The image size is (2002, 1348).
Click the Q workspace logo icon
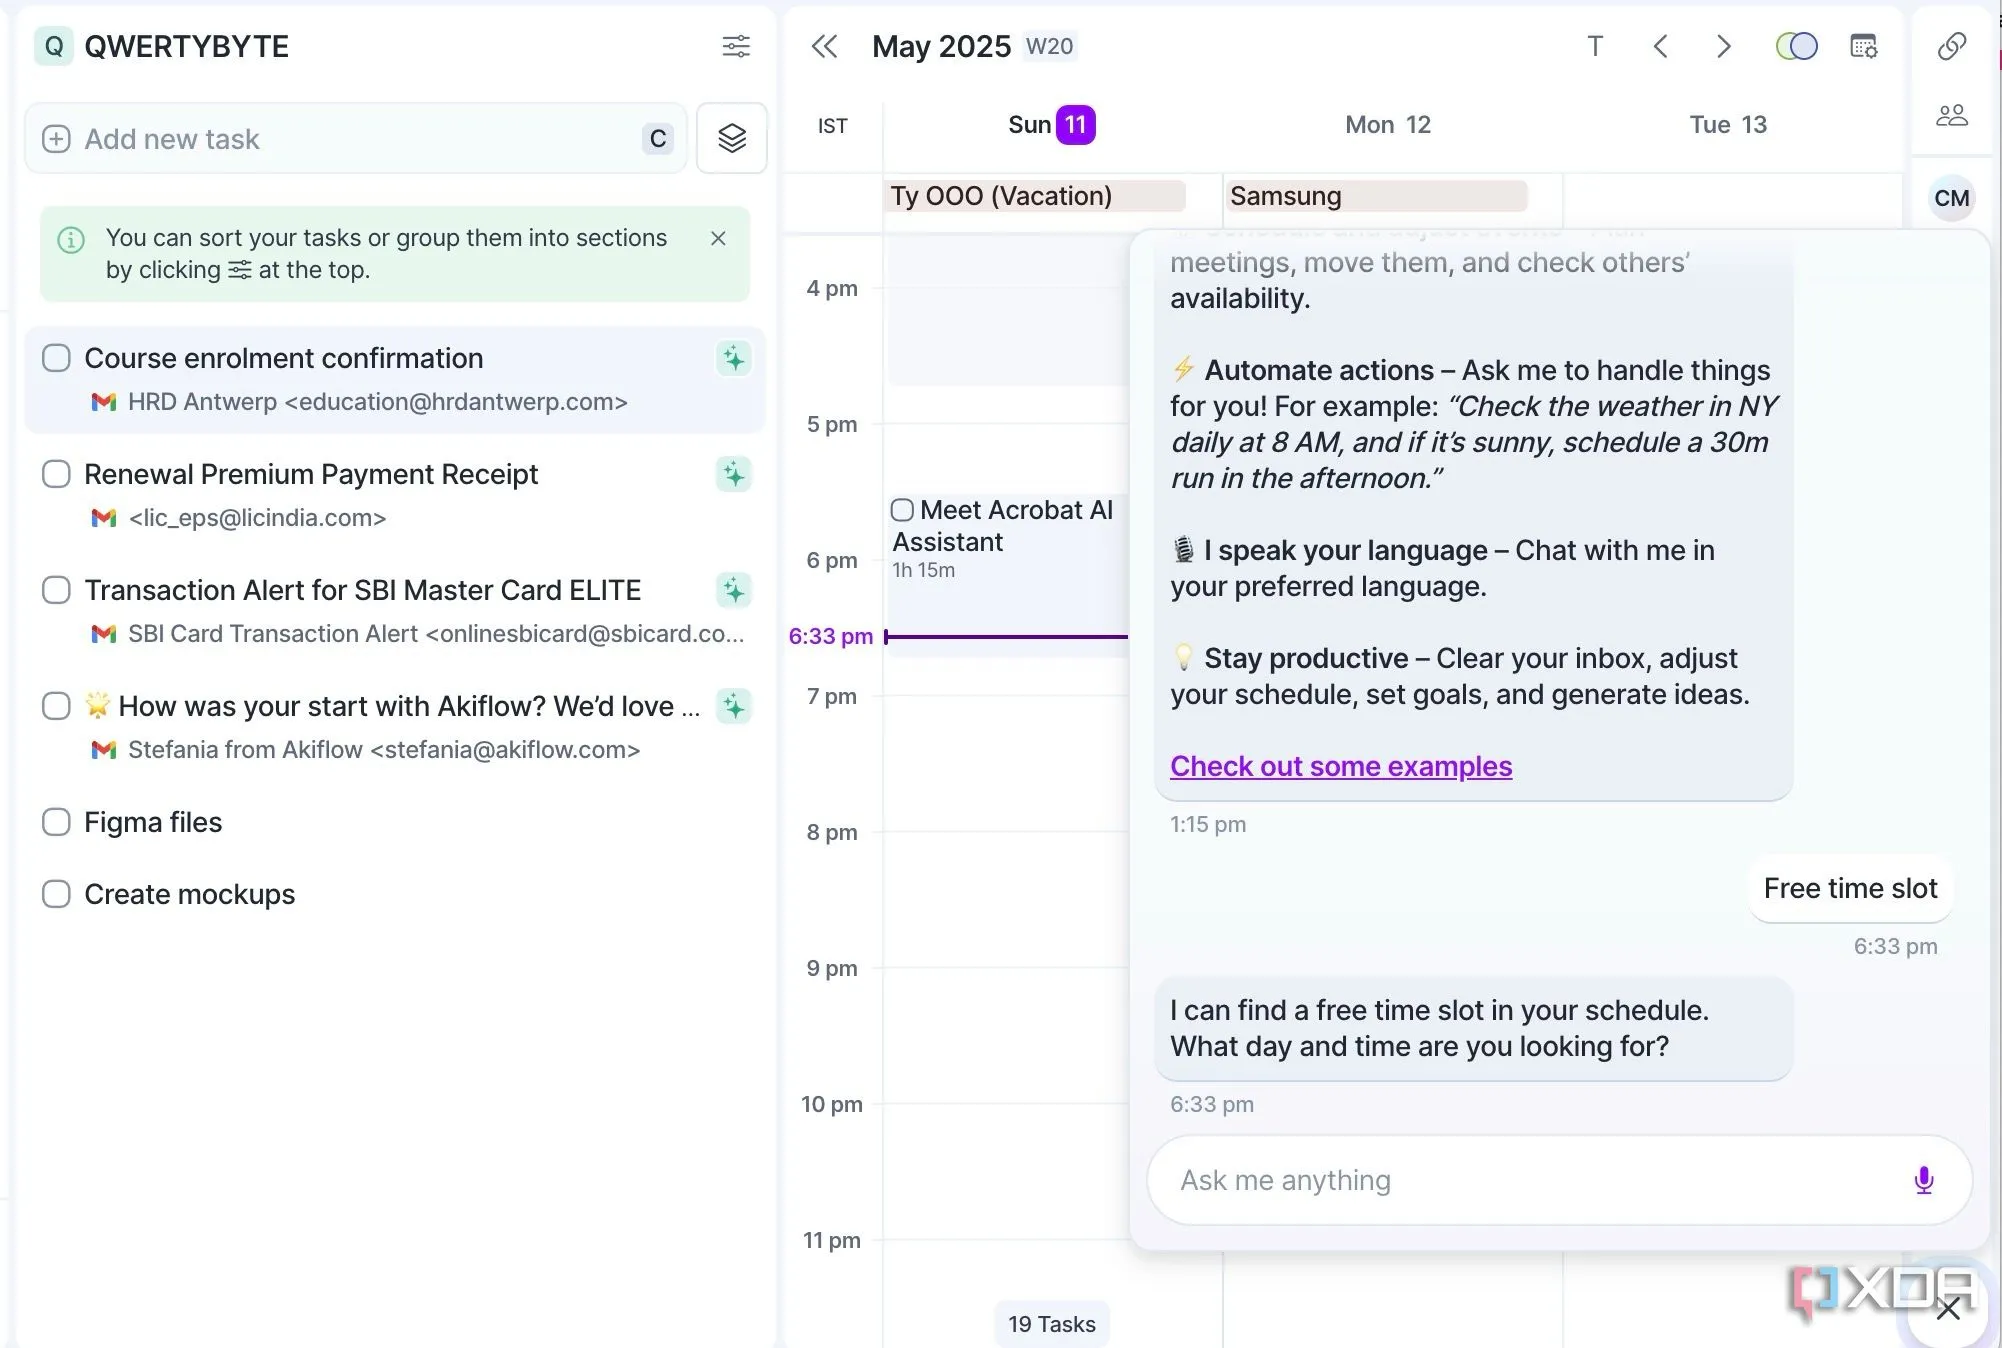pos(54,46)
